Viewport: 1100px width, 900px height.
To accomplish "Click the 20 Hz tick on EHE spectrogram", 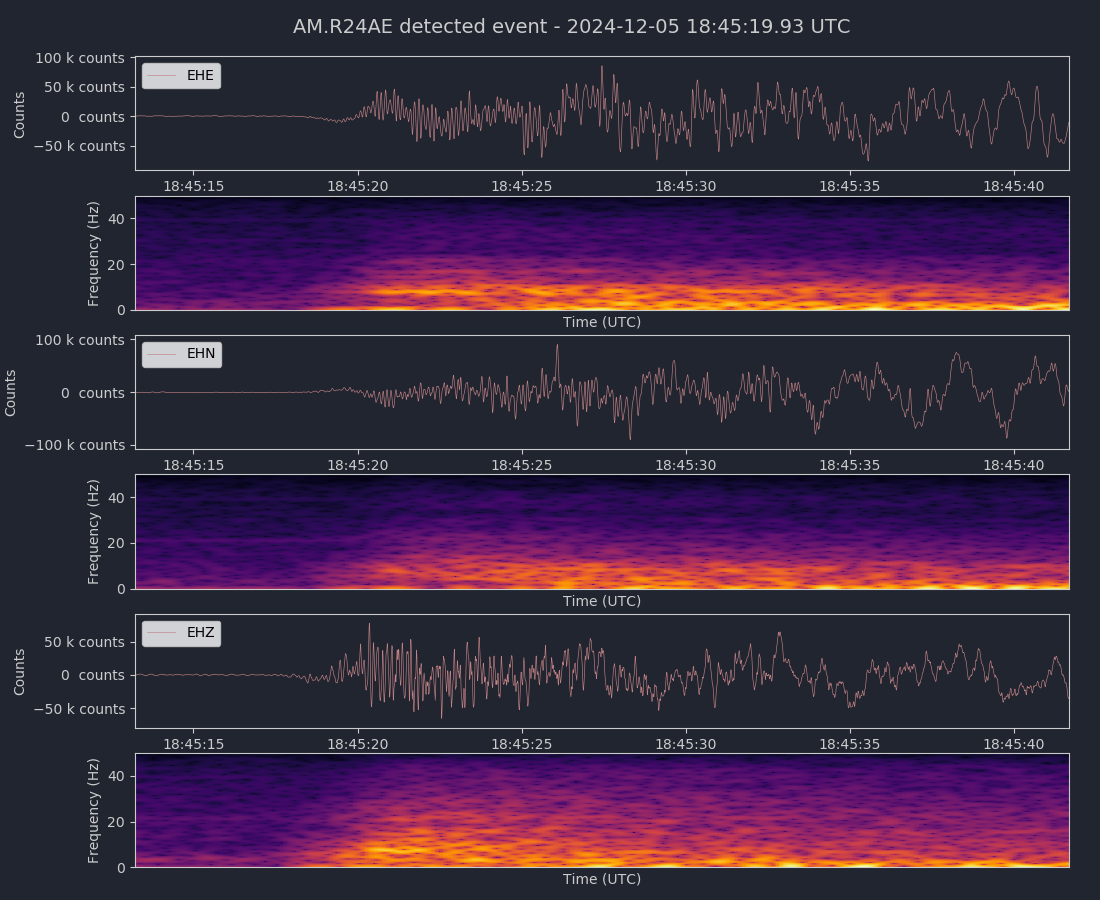I will [x=116, y=264].
